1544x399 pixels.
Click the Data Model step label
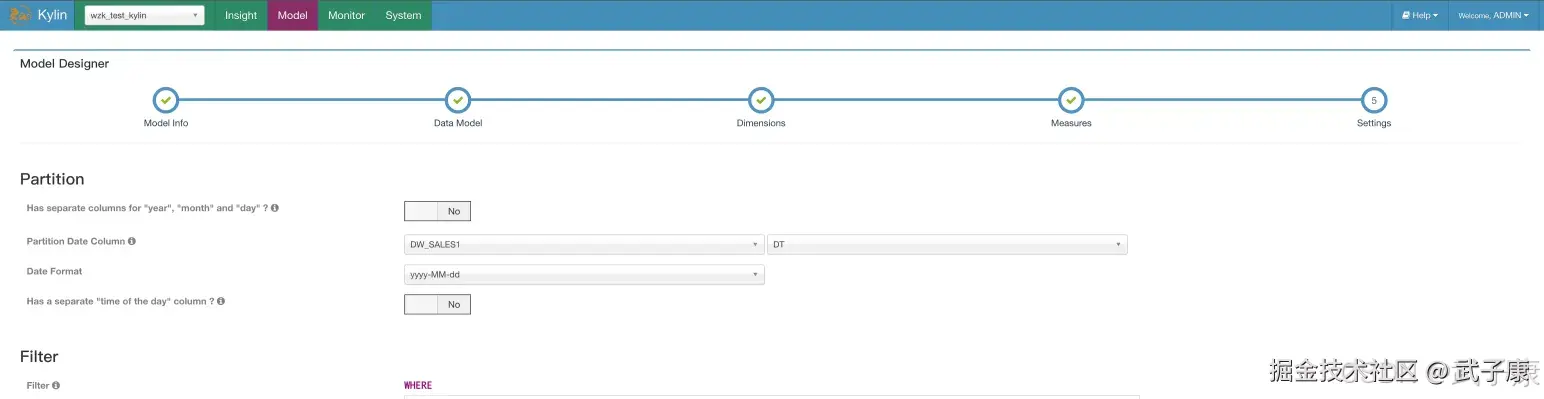click(x=458, y=123)
